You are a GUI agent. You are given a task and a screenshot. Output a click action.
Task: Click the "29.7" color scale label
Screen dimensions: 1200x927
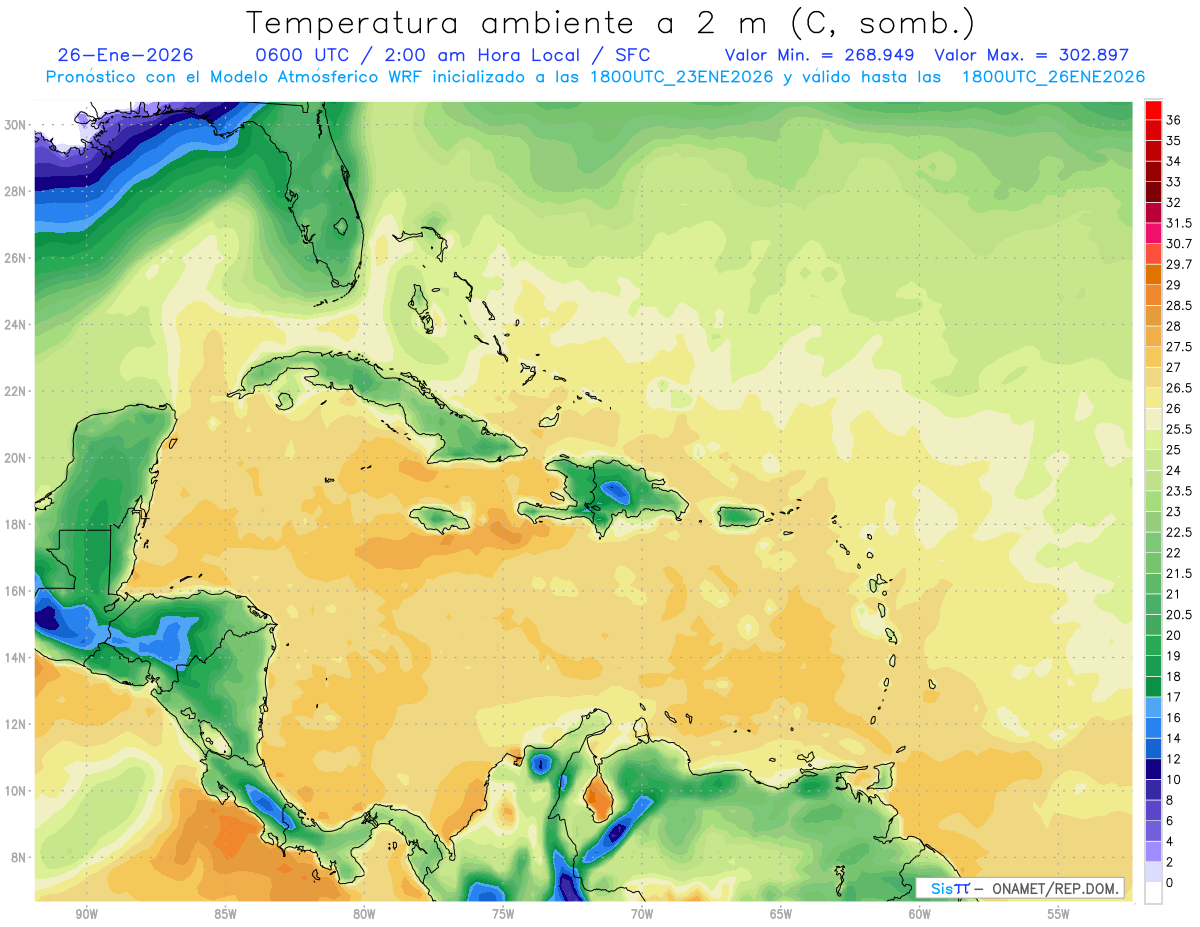click(x=1179, y=265)
